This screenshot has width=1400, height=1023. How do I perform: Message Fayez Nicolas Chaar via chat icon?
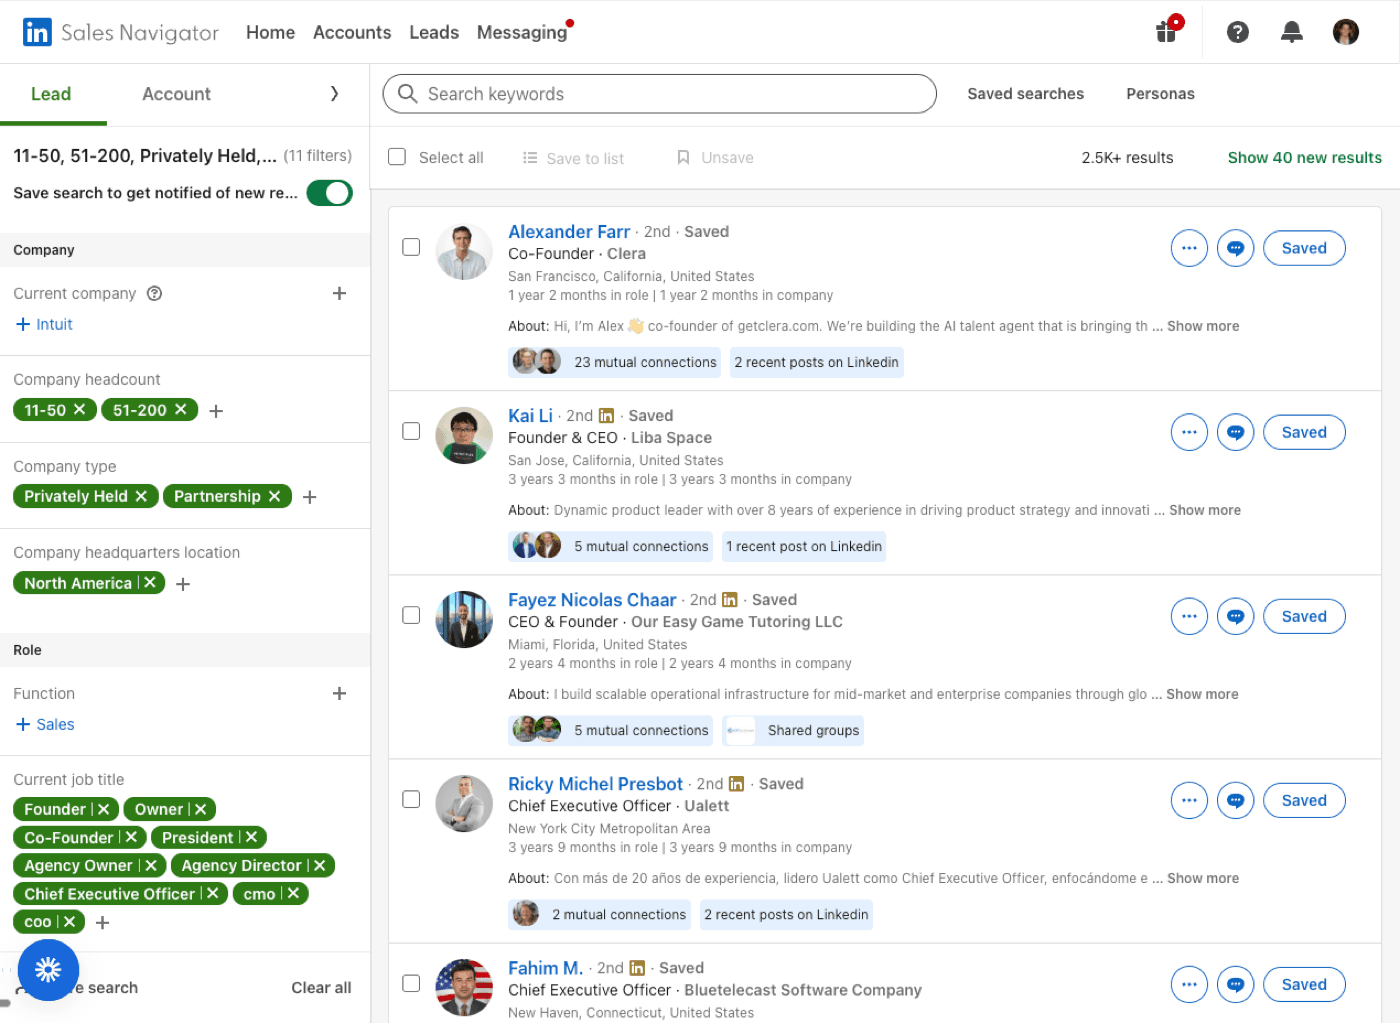(1235, 616)
